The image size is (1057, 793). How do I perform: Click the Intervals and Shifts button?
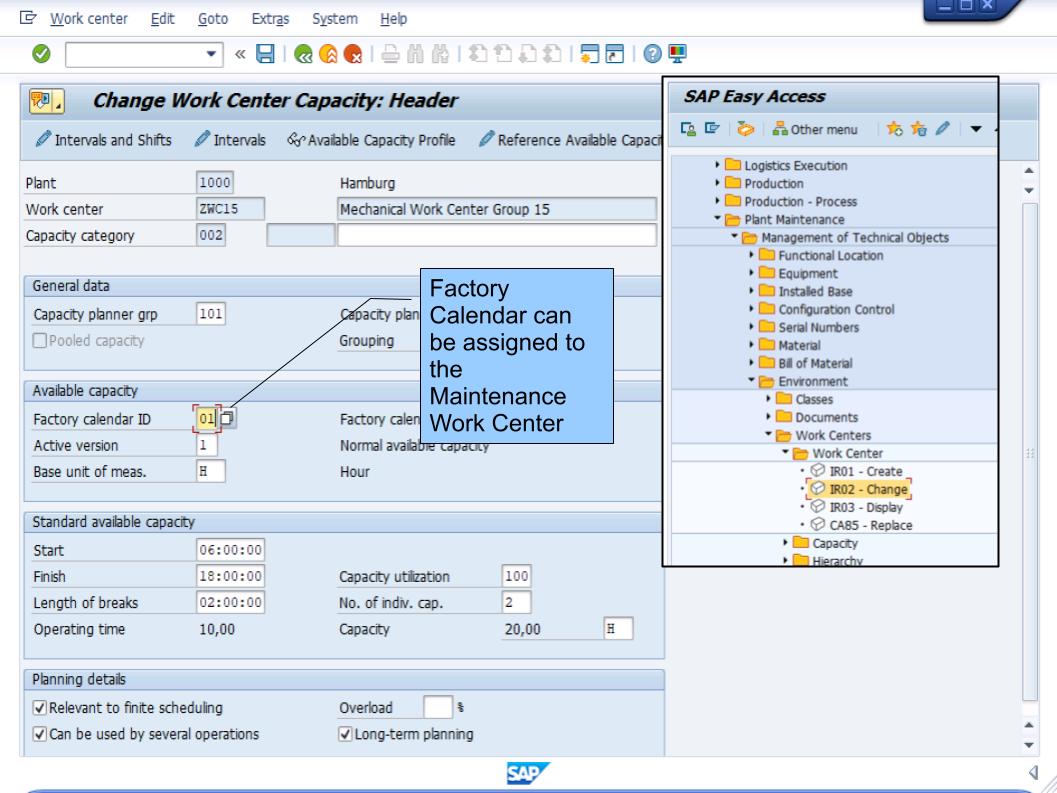click(103, 140)
